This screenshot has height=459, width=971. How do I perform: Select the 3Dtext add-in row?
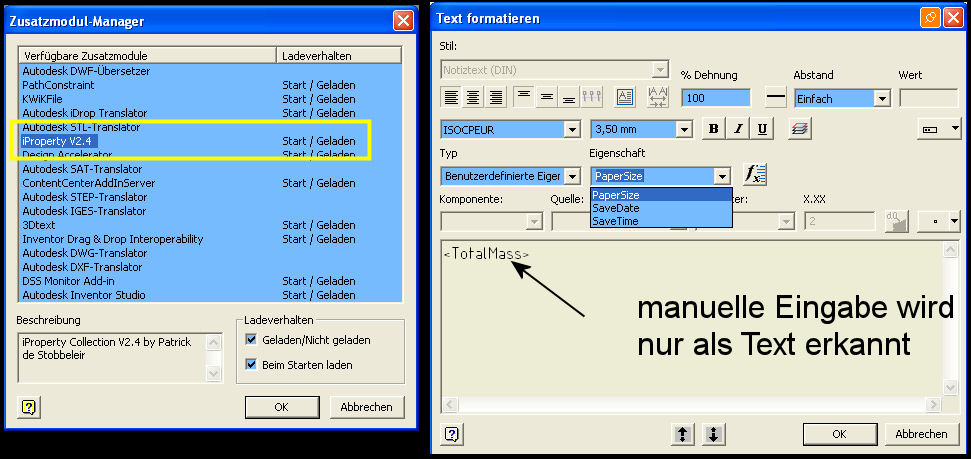pos(211,225)
